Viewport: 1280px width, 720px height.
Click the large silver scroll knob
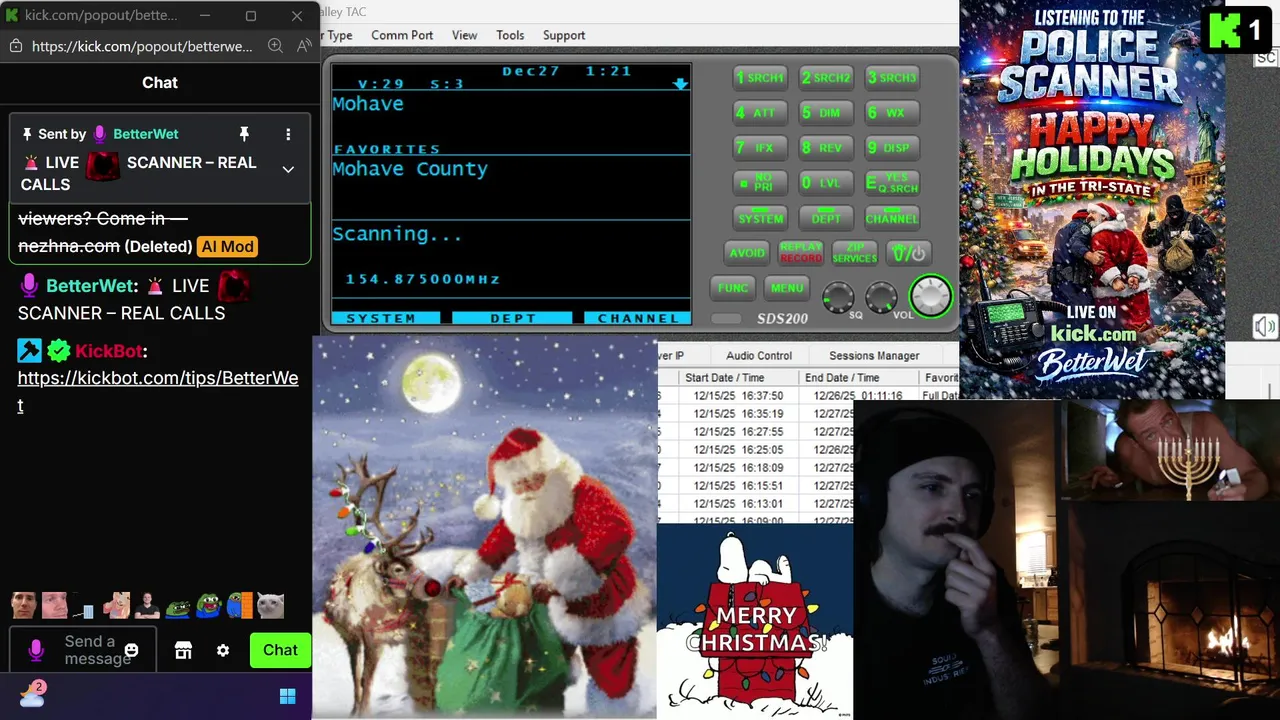click(x=931, y=295)
